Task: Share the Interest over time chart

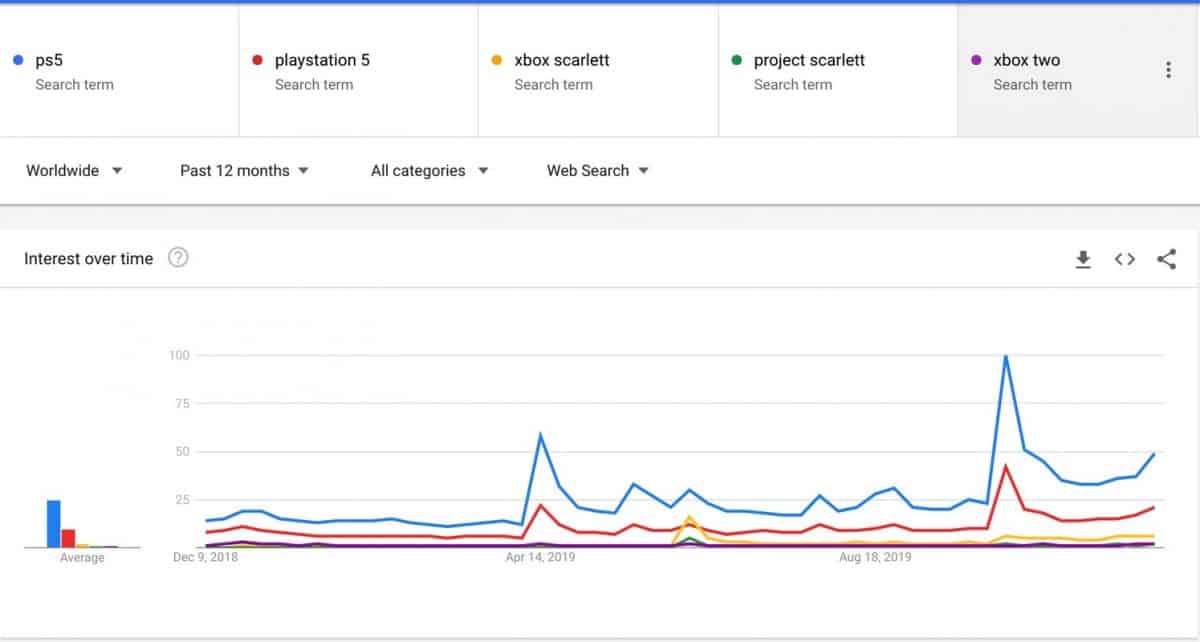Action: 1166,260
